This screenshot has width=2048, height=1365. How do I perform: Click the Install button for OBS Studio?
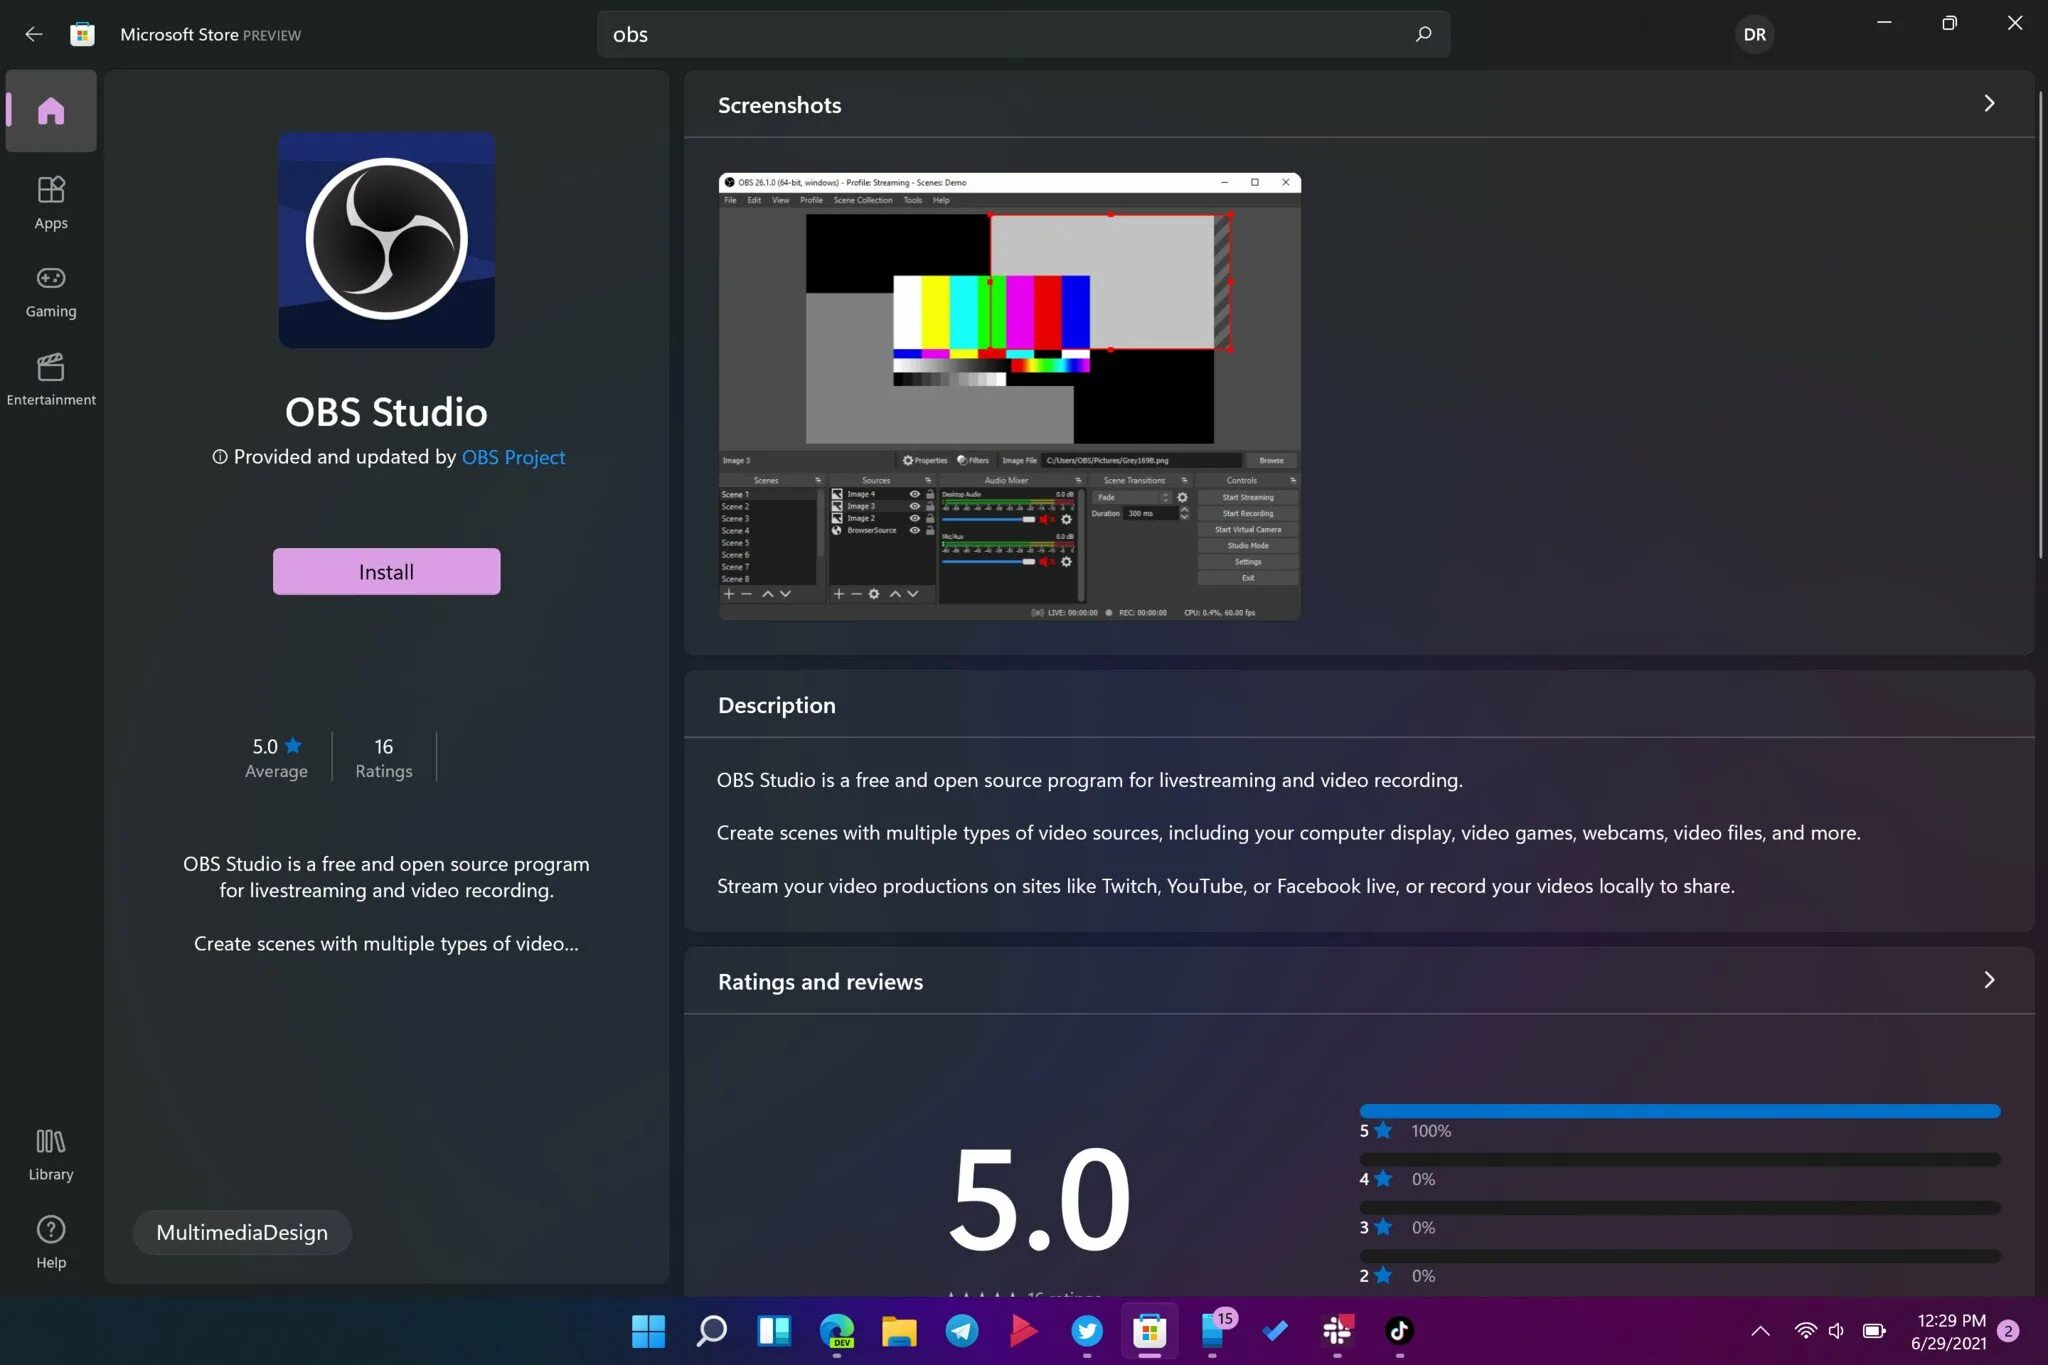[387, 570]
